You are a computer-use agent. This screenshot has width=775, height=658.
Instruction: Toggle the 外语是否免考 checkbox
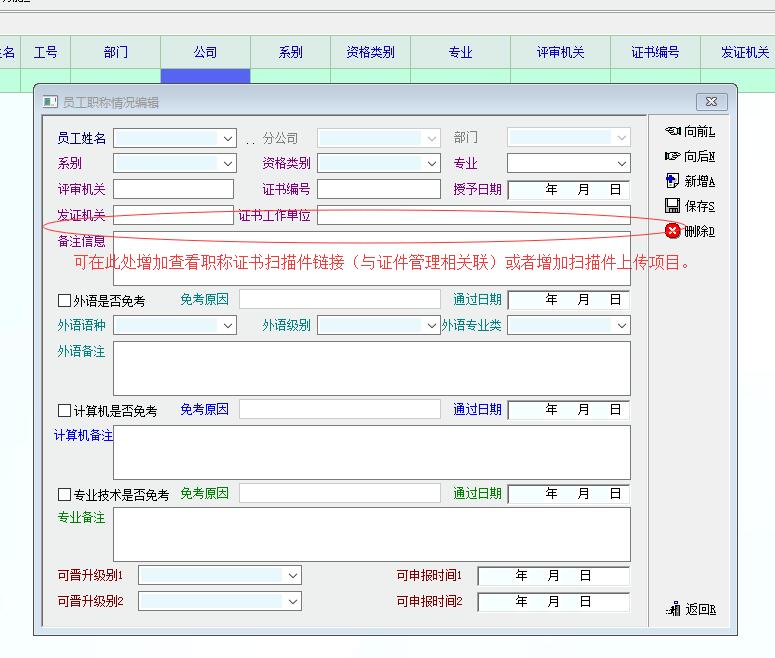click(x=65, y=300)
